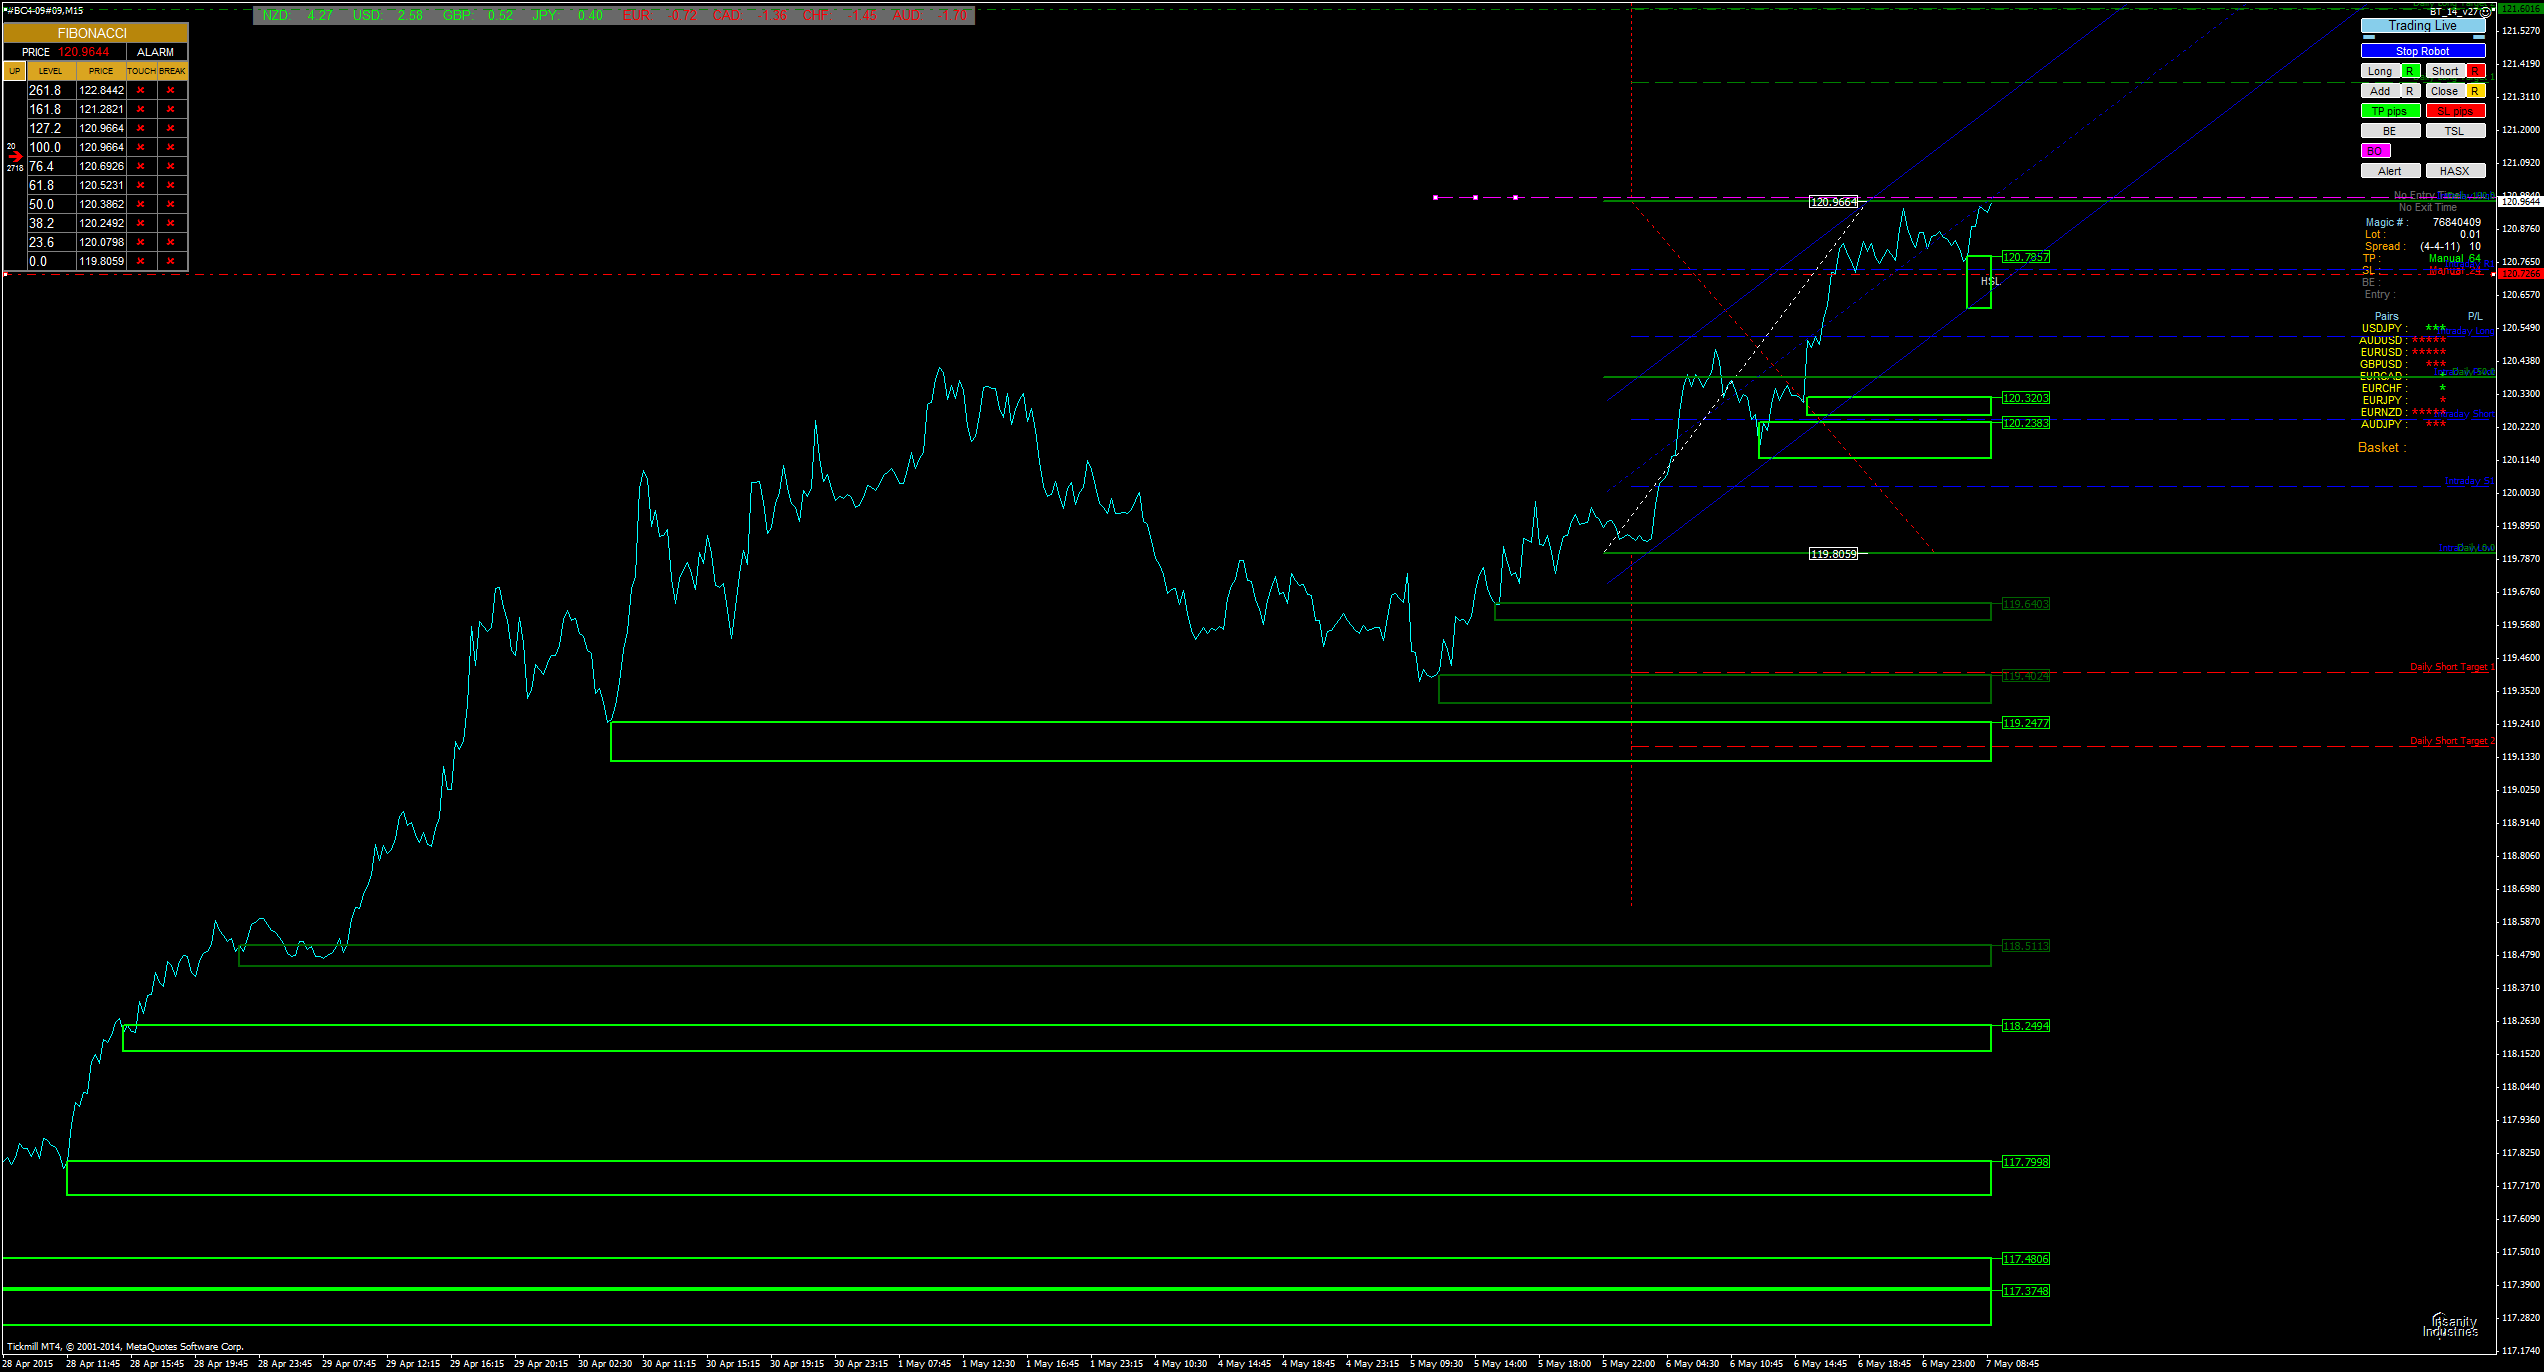Click yellow R next to Close

(2476, 91)
